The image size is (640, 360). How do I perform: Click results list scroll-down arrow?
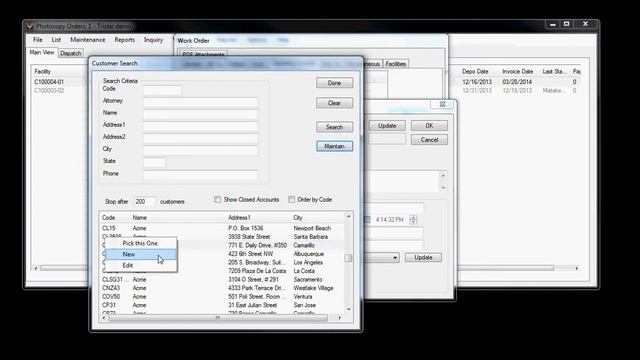349,309
